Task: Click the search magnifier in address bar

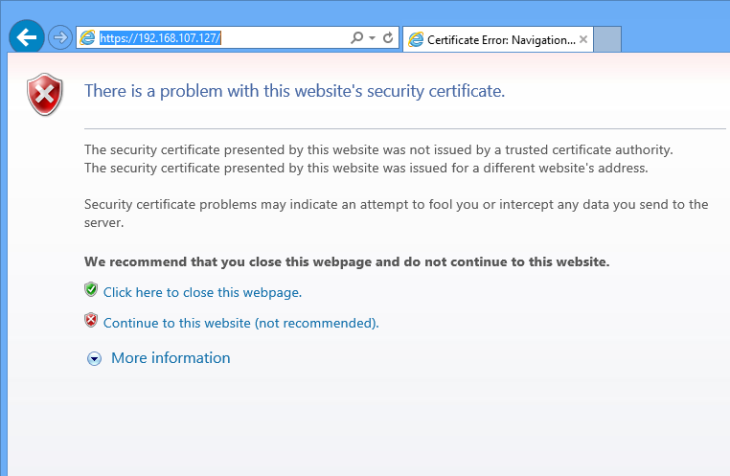Action: (357, 37)
